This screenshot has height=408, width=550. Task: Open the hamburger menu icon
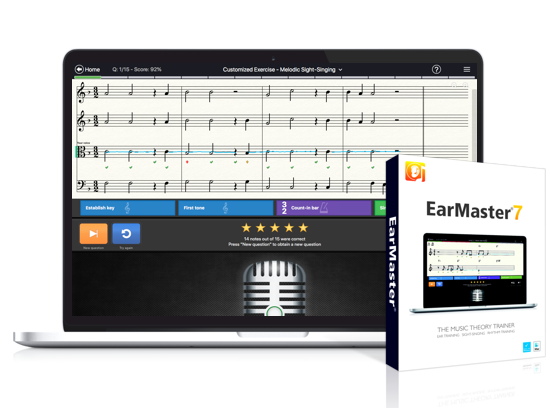[x=467, y=69]
